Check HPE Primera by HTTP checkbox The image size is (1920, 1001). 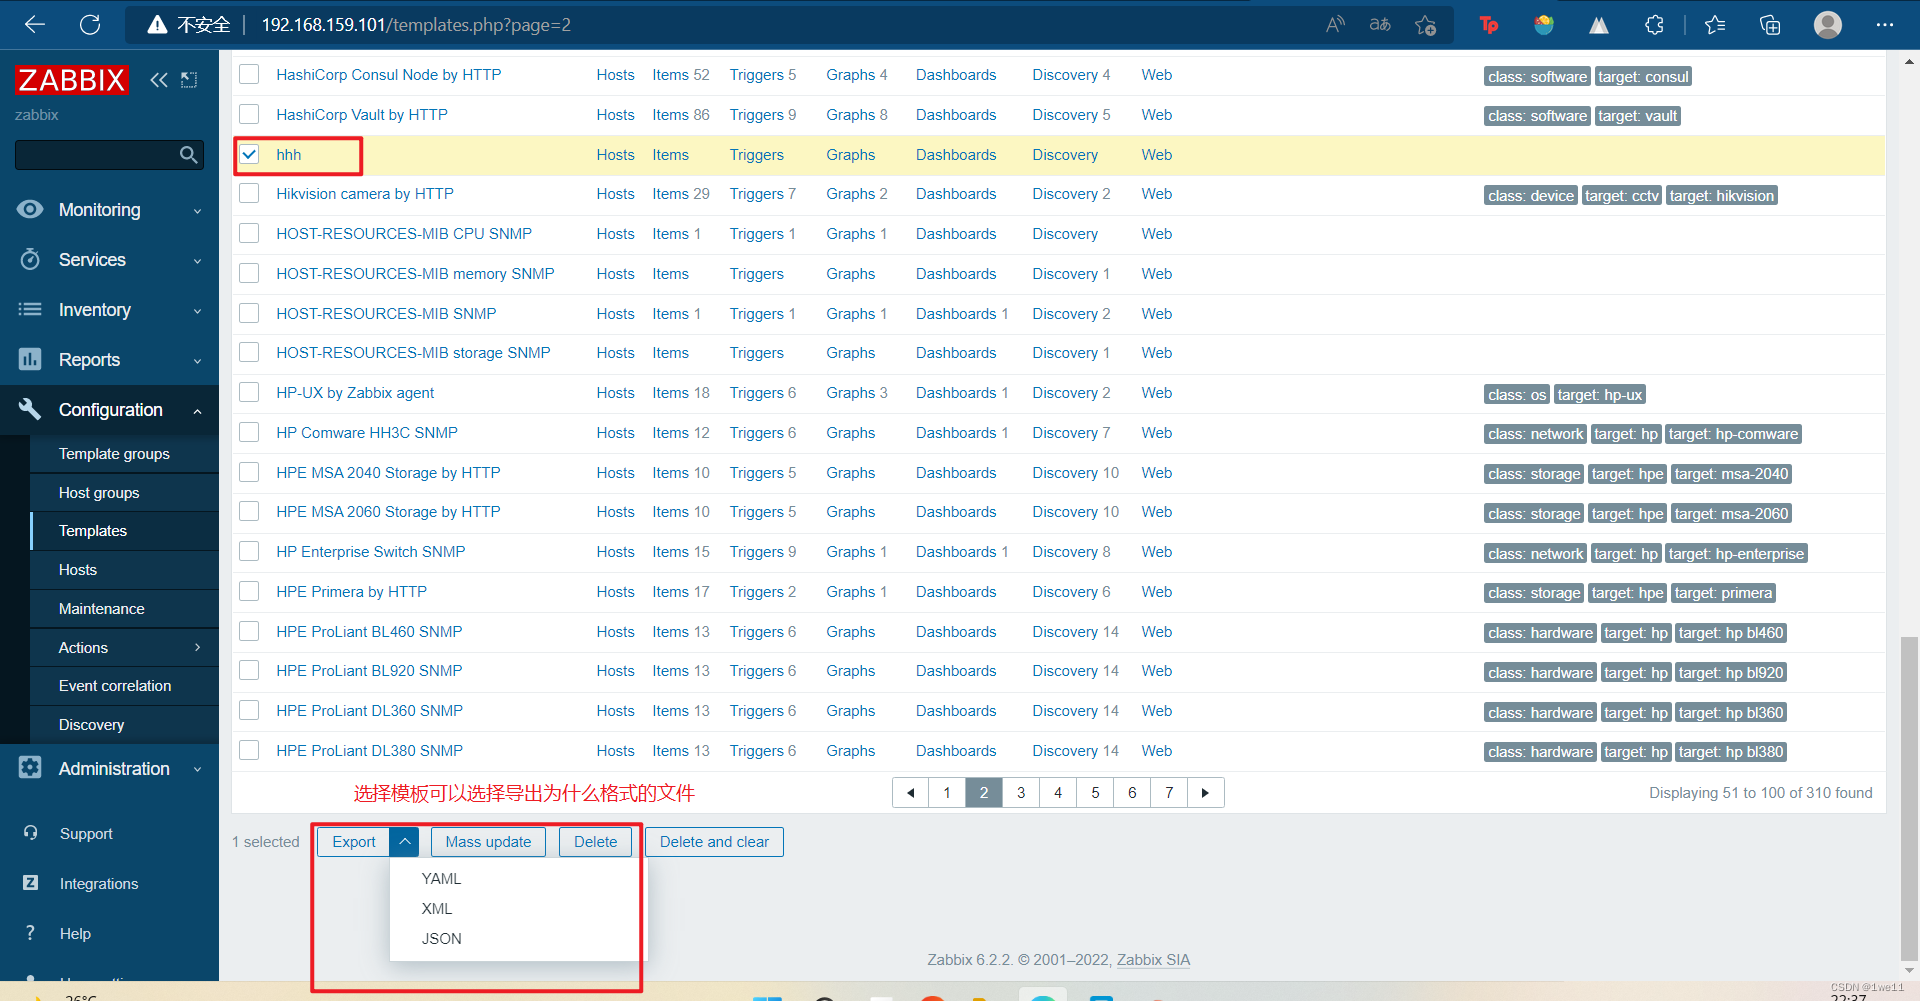tap(249, 591)
